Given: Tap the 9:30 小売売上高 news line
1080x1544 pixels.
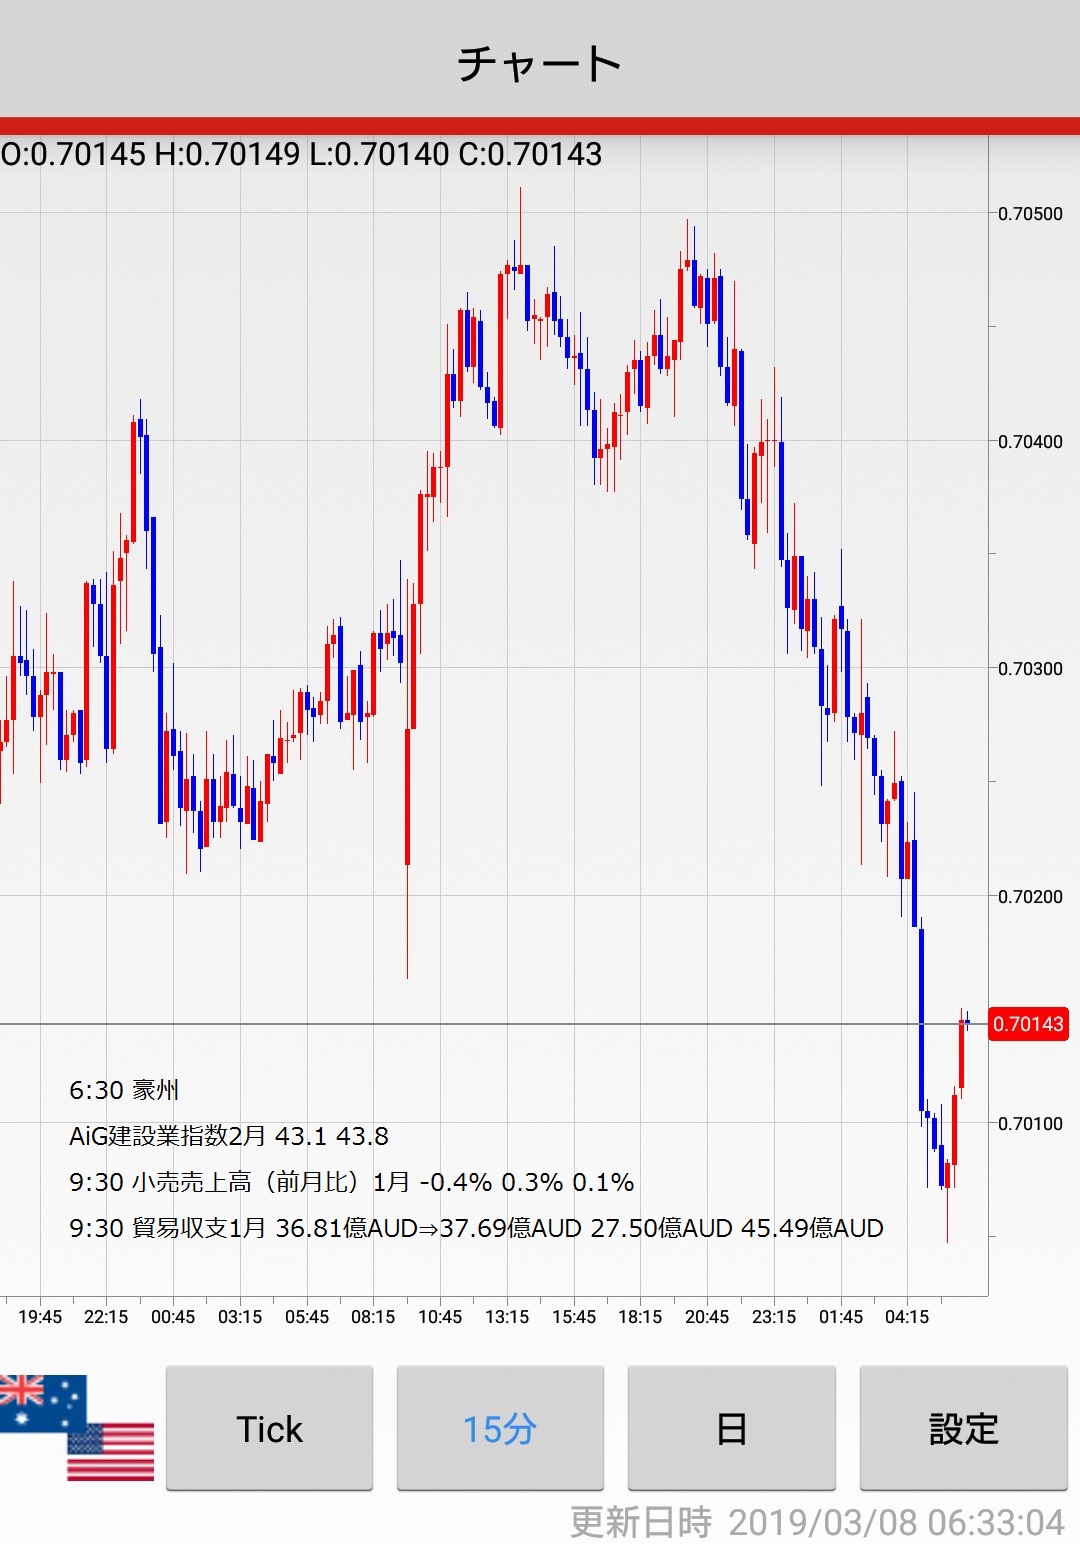Looking at the screenshot, I should (351, 1182).
